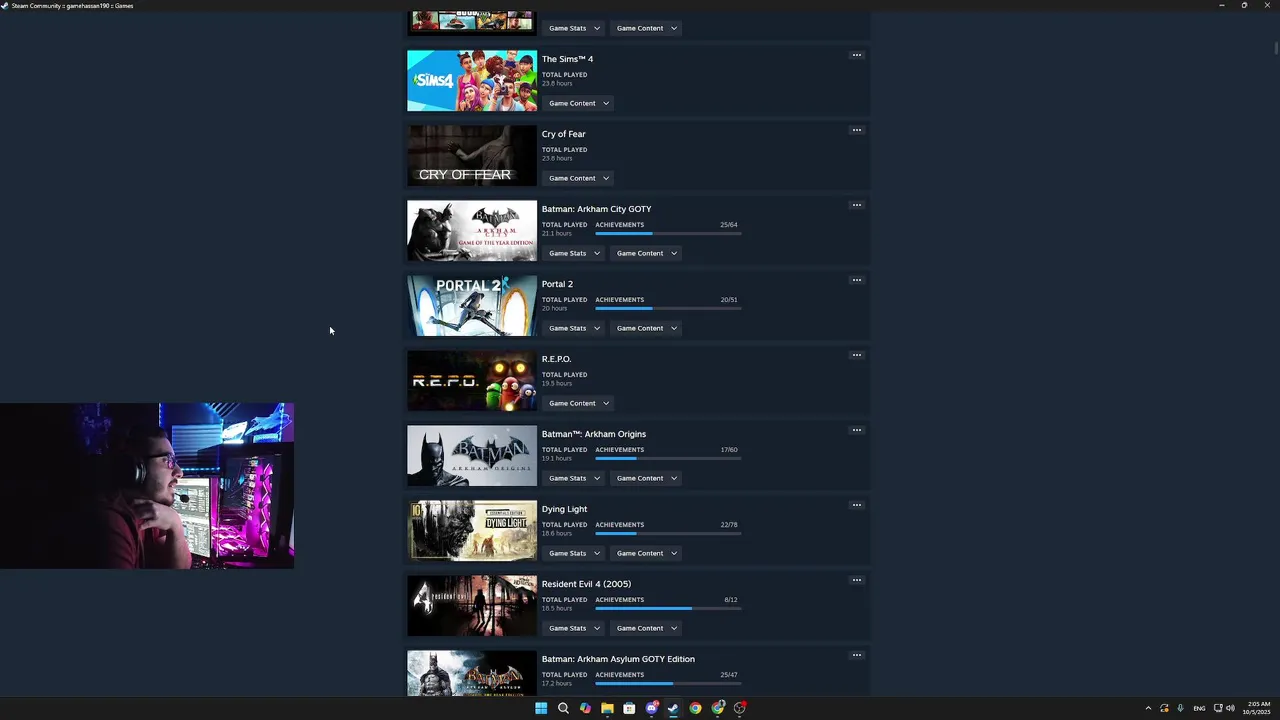
Task: Open options menu for Batman: Arkham Asylum GOTY
Action: [856, 655]
